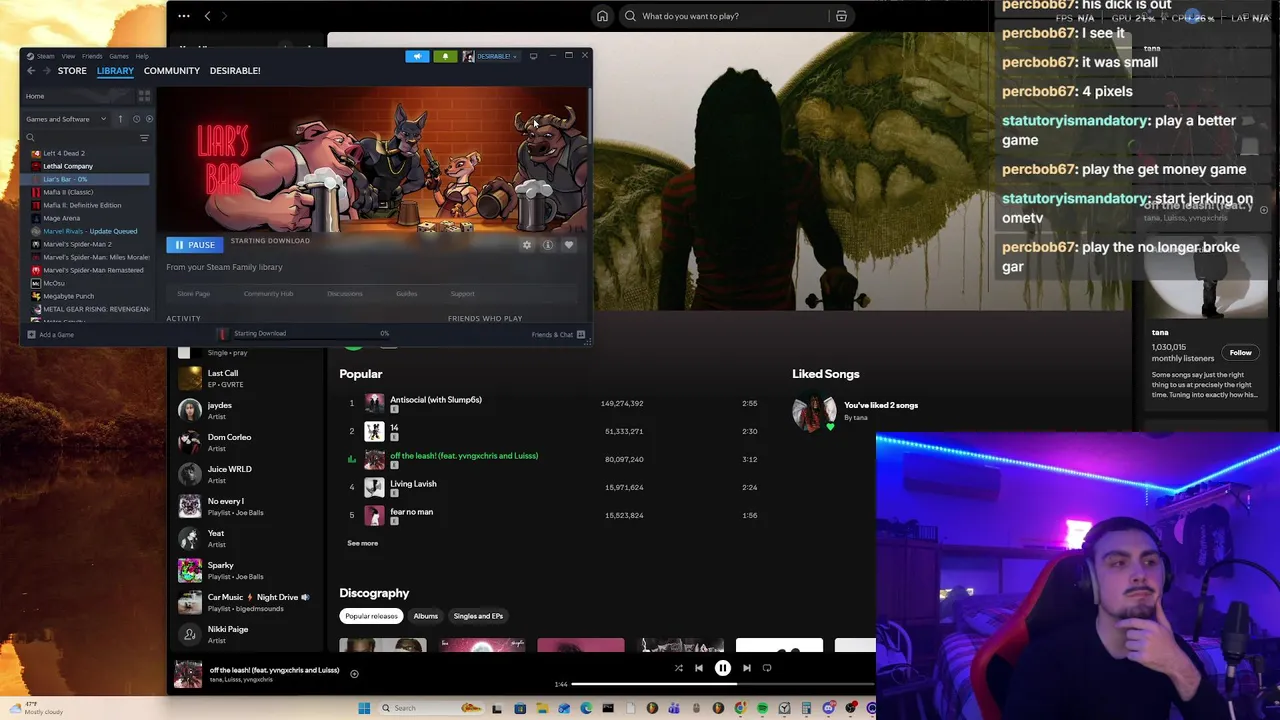This screenshot has width=1280, height=720.
Task: Toggle shuffle in Spotify player
Action: pos(678,668)
